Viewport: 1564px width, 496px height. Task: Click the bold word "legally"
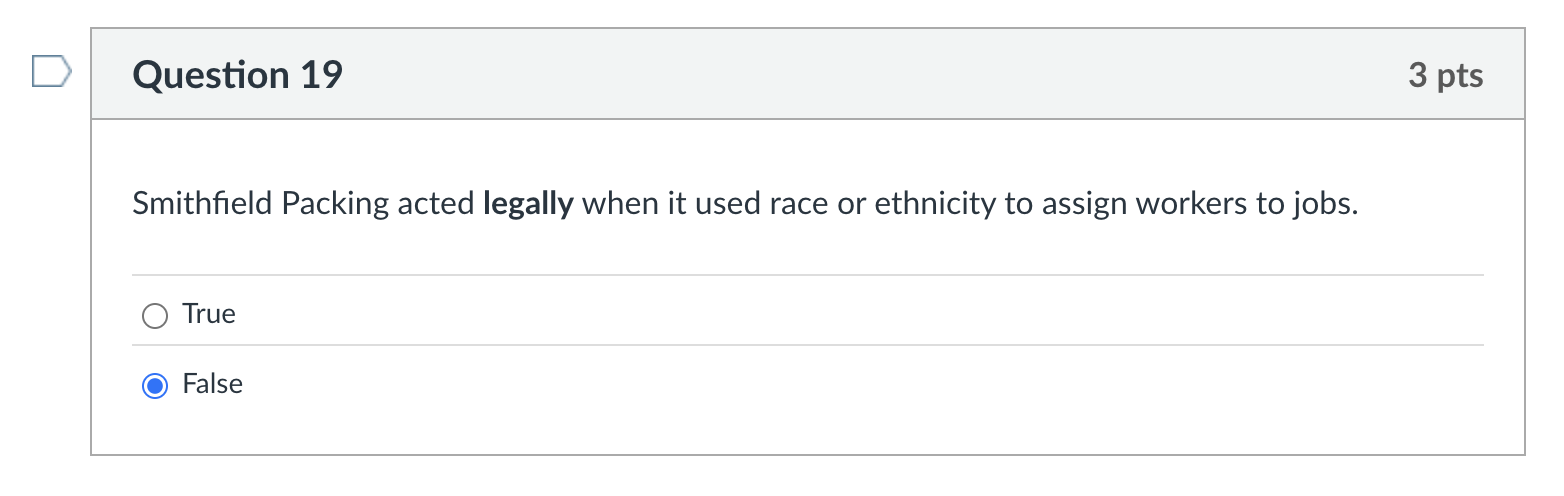(528, 205)
